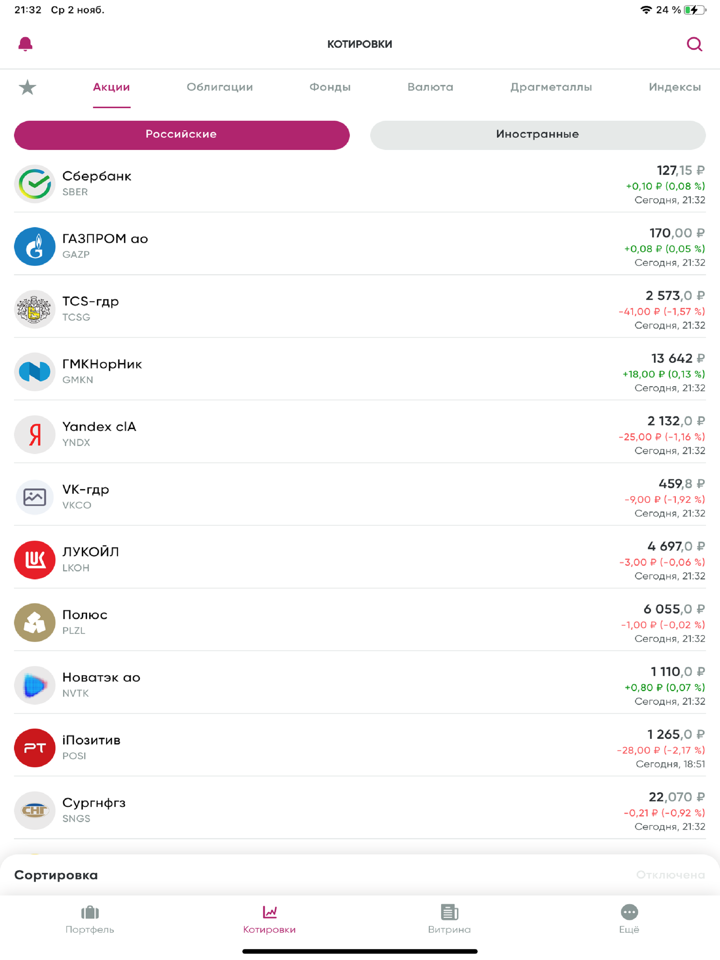Tap the Lukoil logo icon
Image resolution: width=720 pixels, height=960 pixels.
(x=35, y=559)
